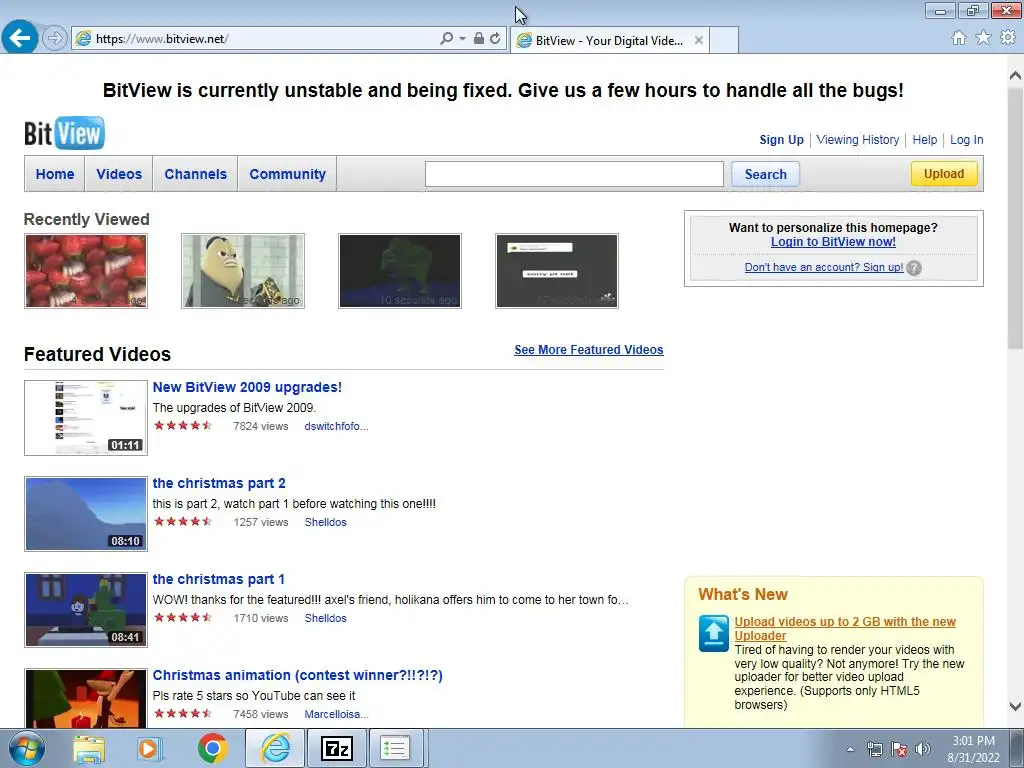This screenshot has width=1024, height=768.
Task: Open the Action Center flag icon
Action: pos(899,749)
